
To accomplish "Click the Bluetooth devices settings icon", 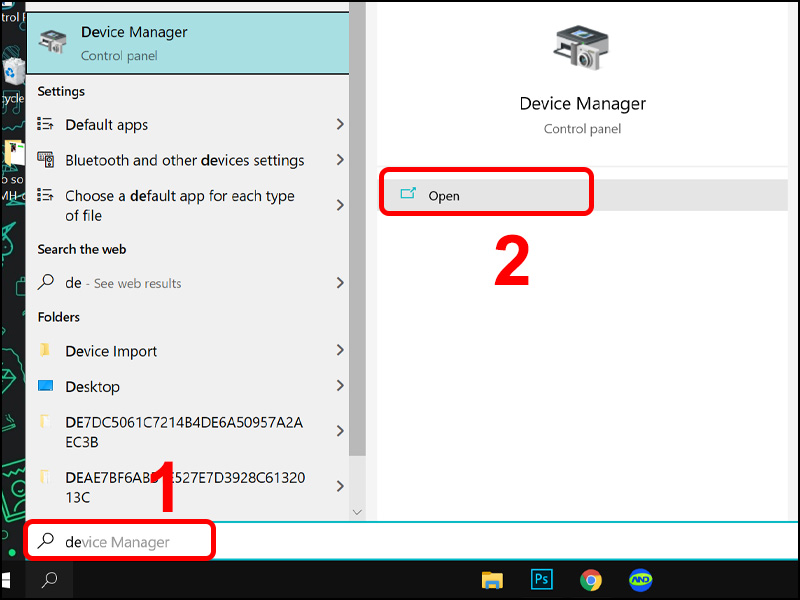I will pyautogui.click(x=44, y=159).
